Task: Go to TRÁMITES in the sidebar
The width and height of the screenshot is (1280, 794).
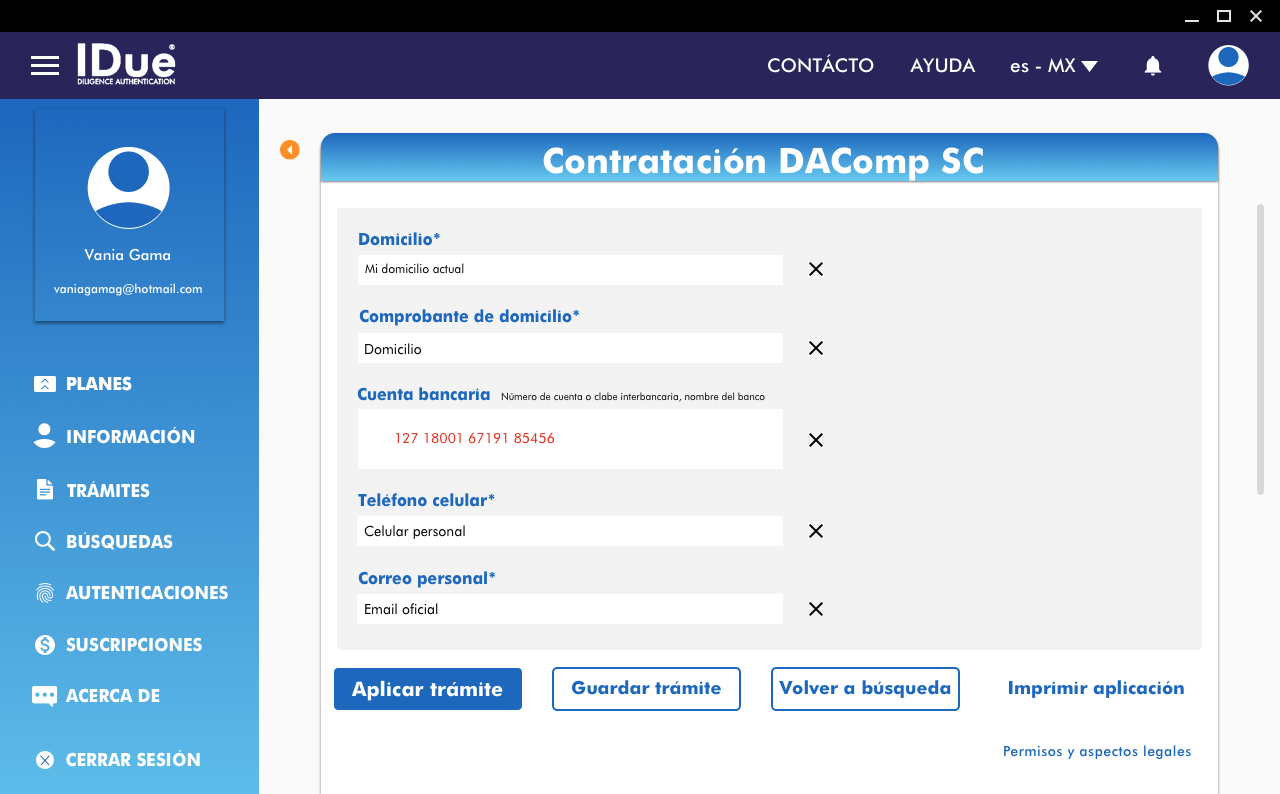Action: [x=107, y=490]
